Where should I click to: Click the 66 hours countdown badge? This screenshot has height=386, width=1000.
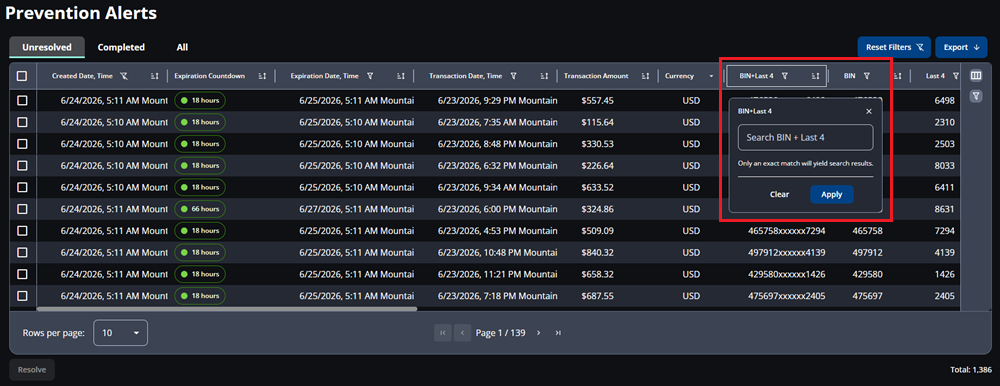tap(200, 209)
